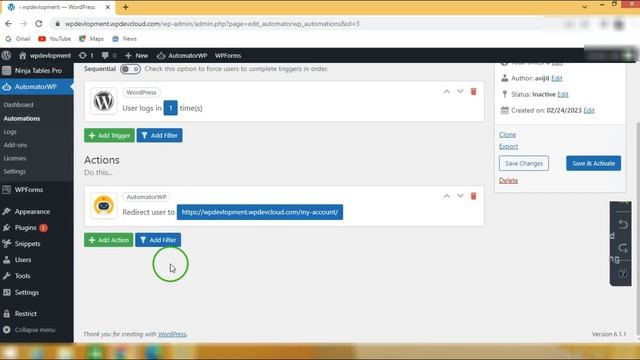The width and height of the screenshot is (640, 360).
Task: Add Filter under the triggers section
Action: [x=160, y=136]
